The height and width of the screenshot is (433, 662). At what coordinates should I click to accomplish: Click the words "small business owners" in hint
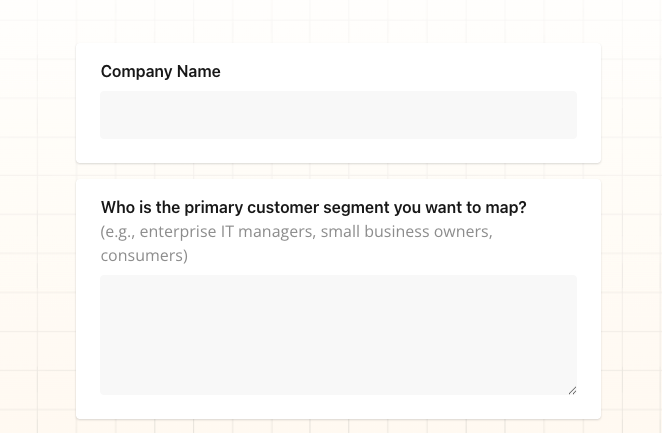tap(406, 232)
